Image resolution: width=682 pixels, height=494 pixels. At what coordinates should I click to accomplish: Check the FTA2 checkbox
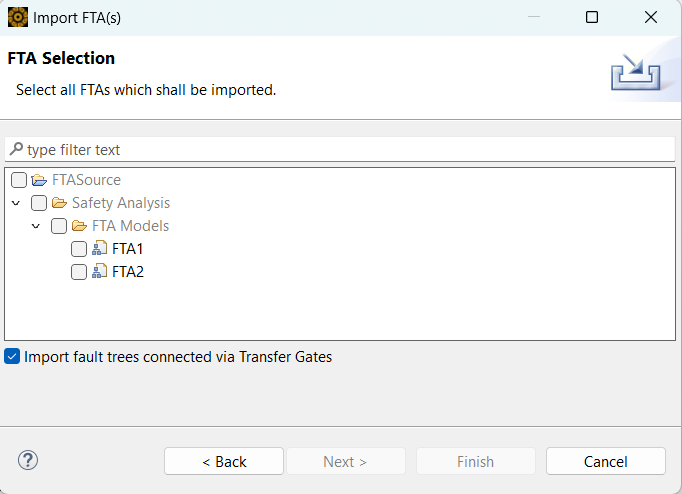tap(79, 272)
